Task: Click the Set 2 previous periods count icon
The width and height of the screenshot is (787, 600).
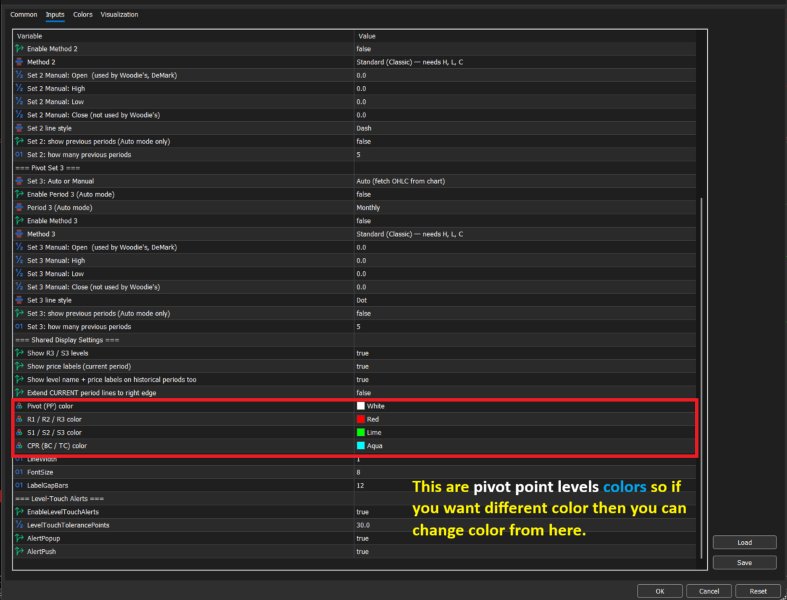Action: 19,155
